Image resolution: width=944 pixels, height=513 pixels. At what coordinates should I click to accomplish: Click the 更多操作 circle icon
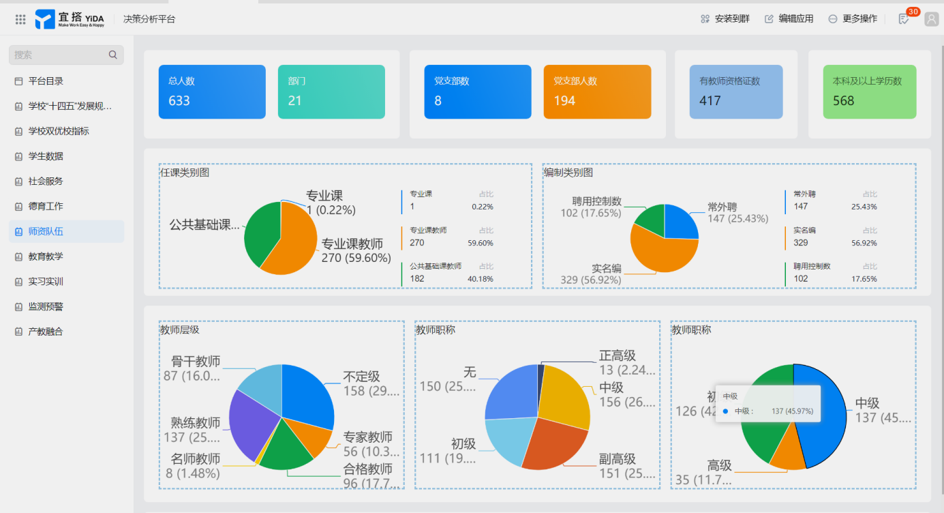[x=833, y=19]
